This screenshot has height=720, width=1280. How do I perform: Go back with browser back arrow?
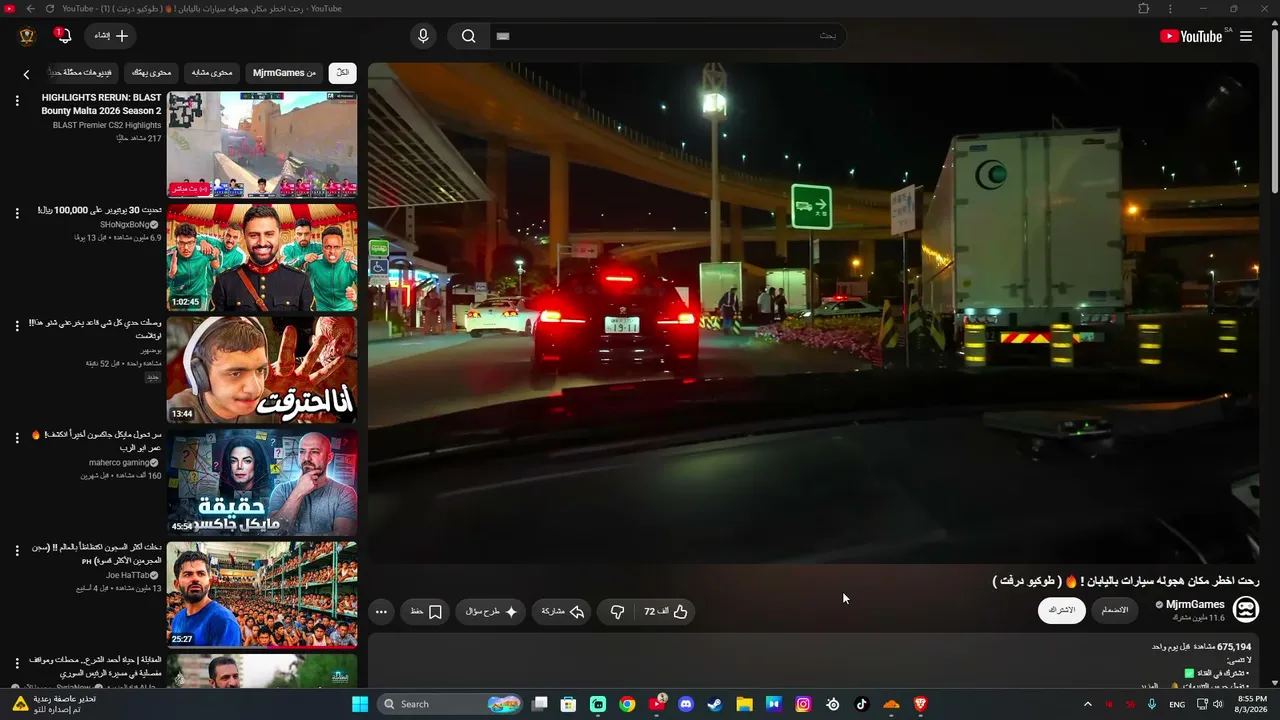[x=30, y=9]
